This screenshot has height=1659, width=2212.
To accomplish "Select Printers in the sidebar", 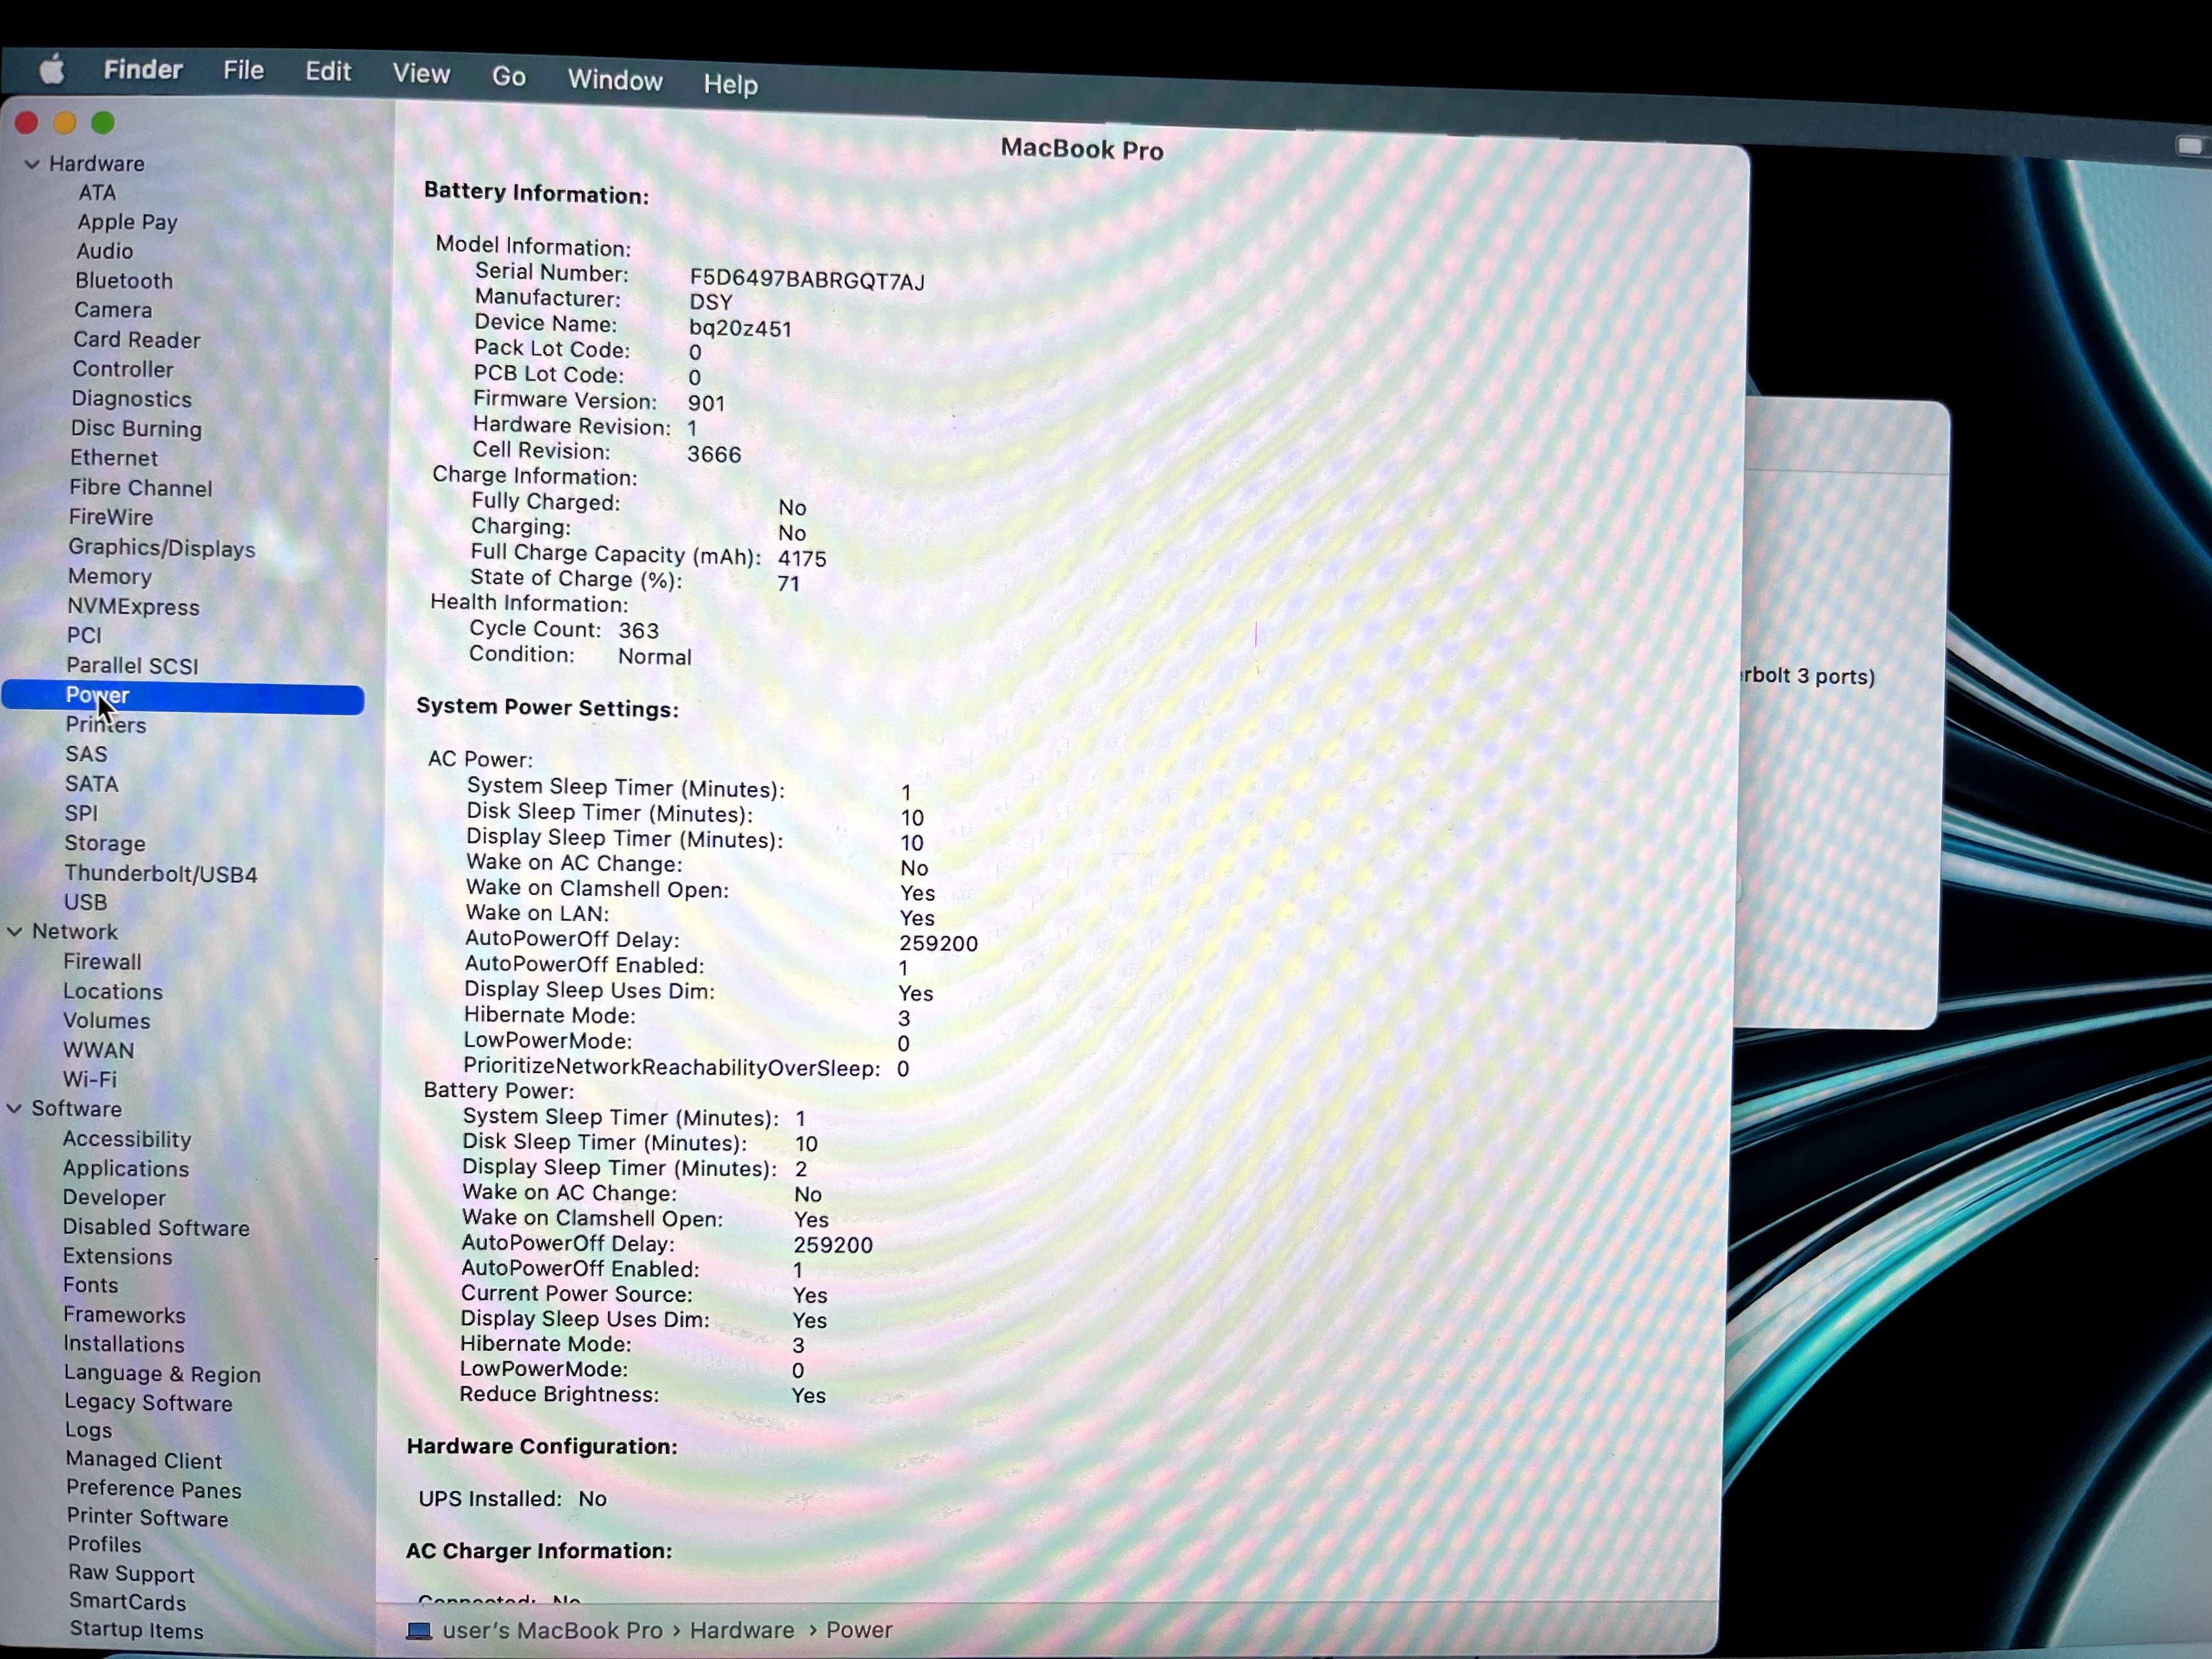I will coord(106,725).
